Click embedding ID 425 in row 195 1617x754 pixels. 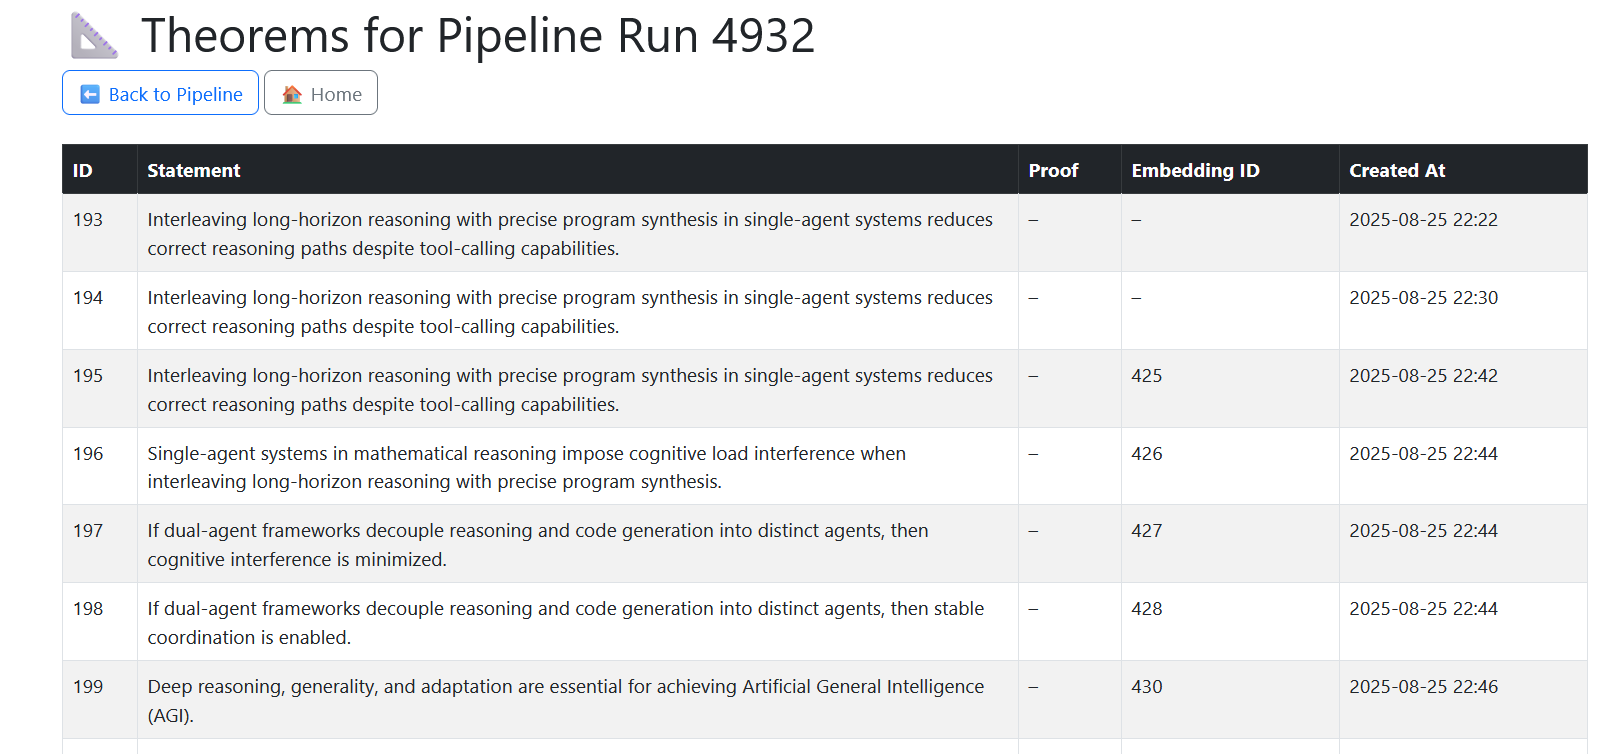(1146, 376)
